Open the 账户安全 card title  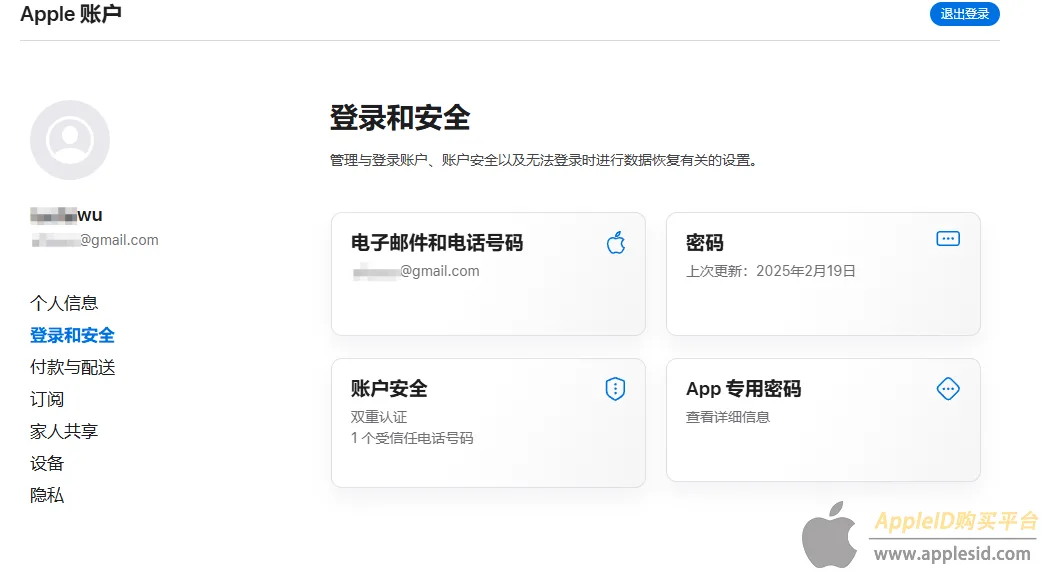389,389
